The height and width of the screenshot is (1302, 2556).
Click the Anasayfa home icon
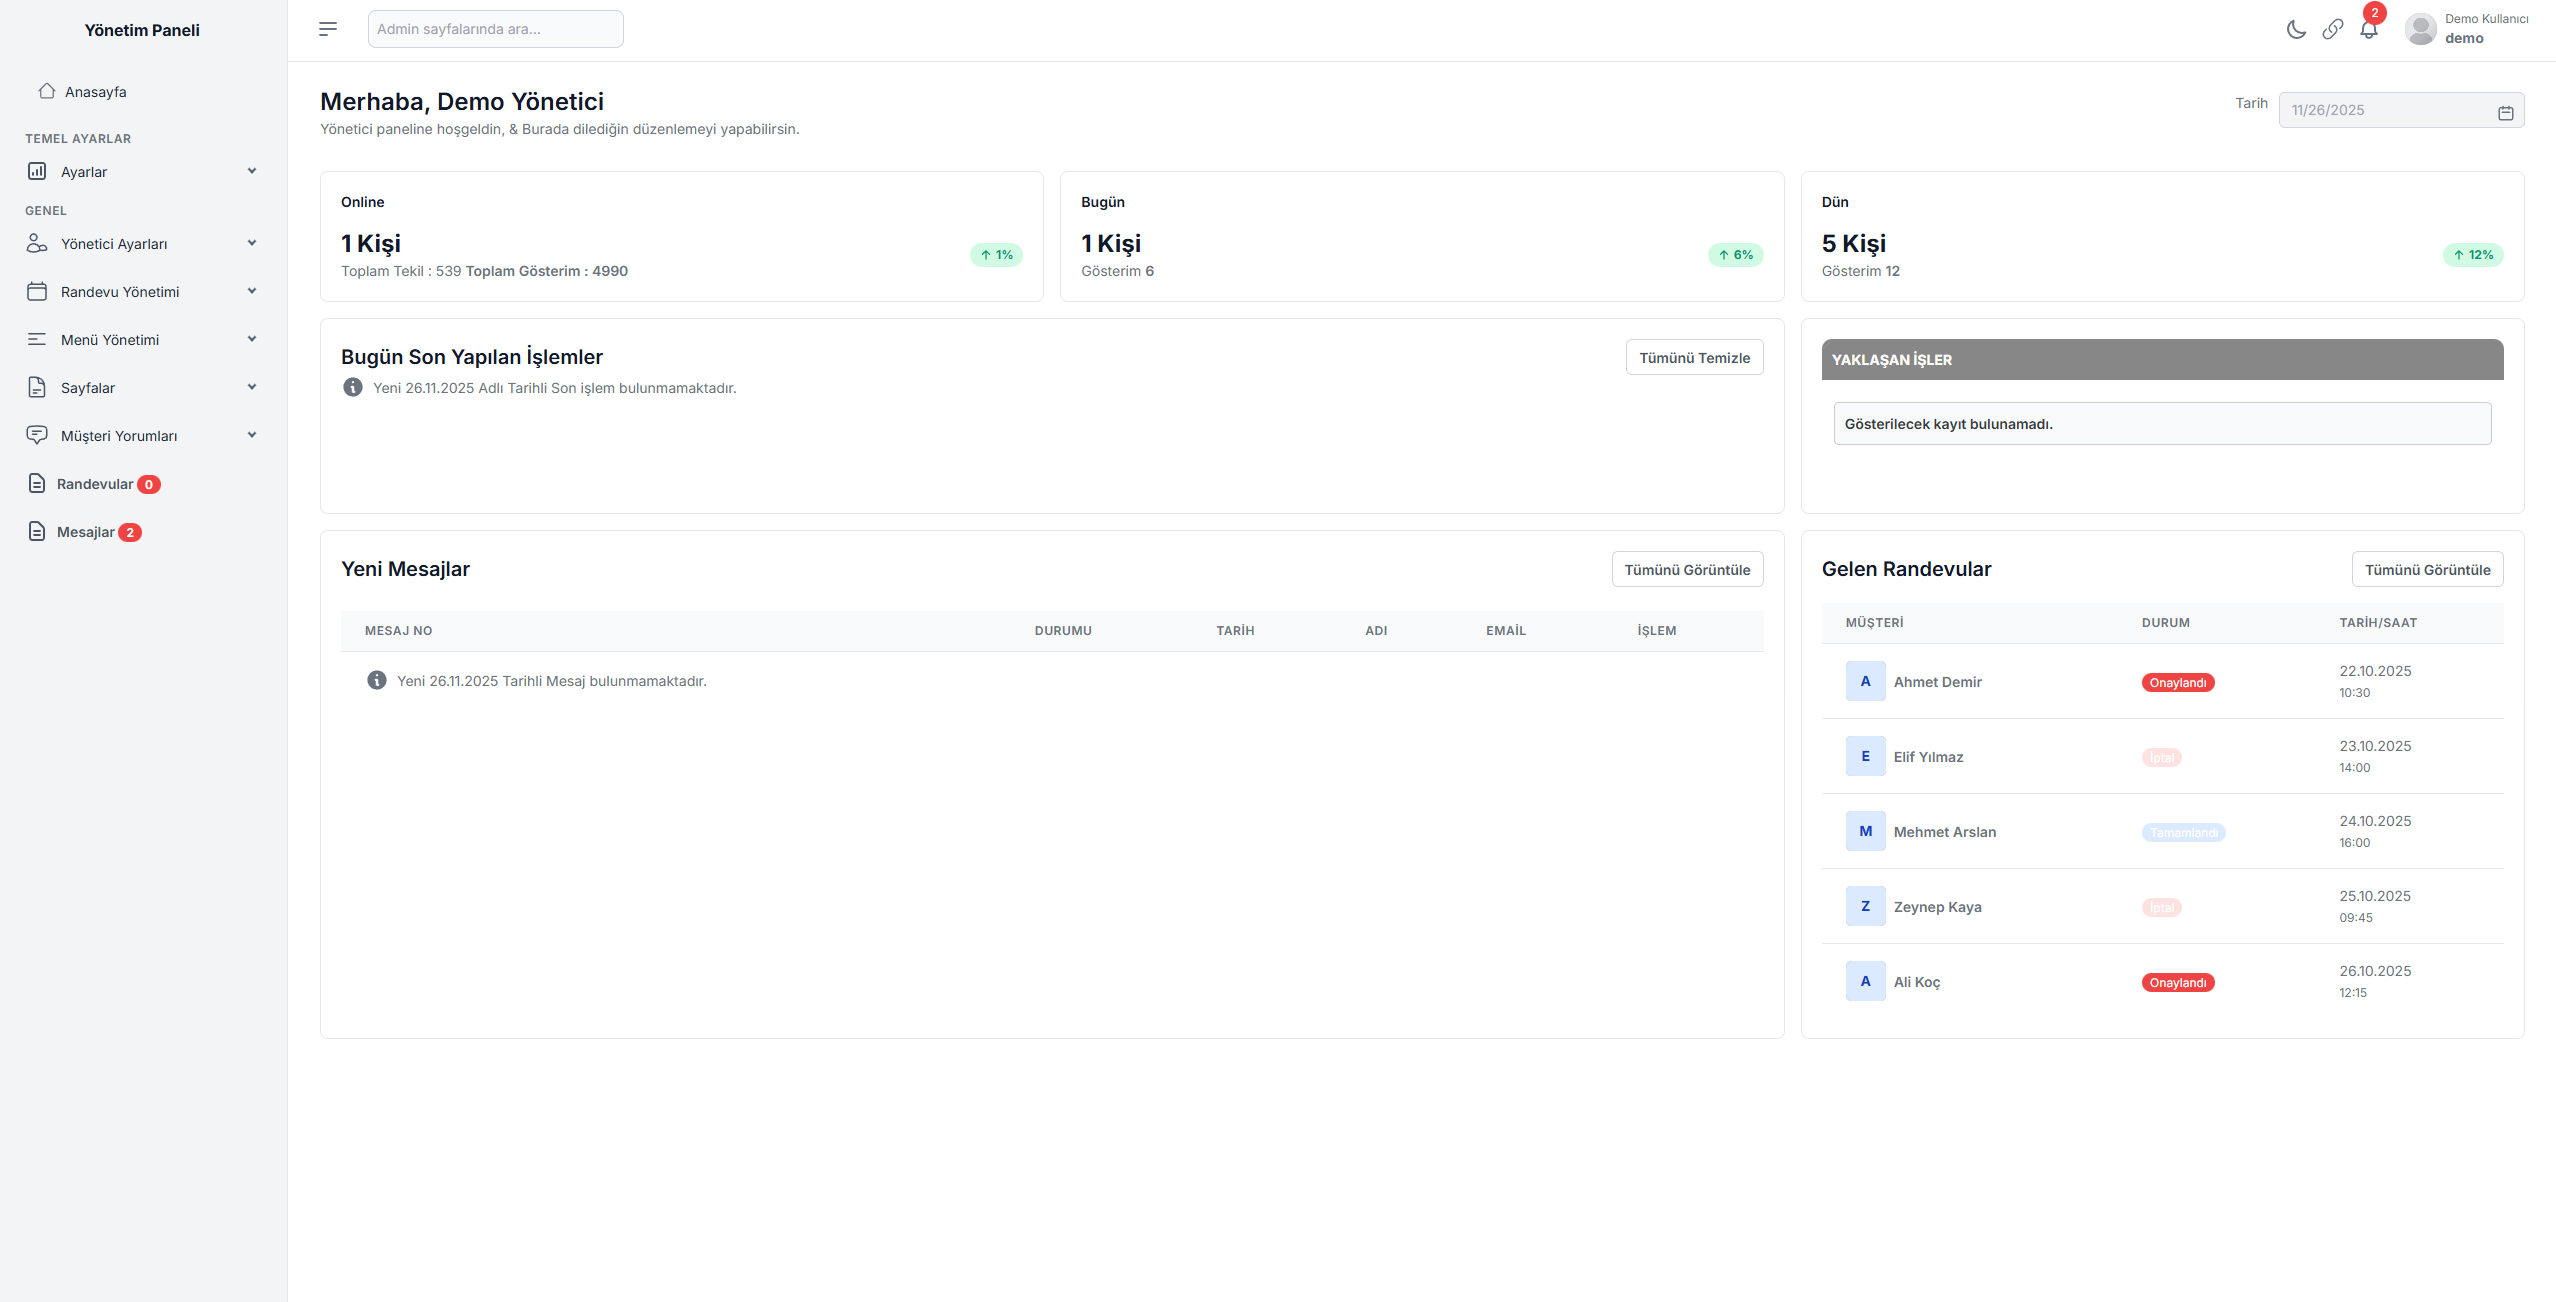(x=46, y=91)
